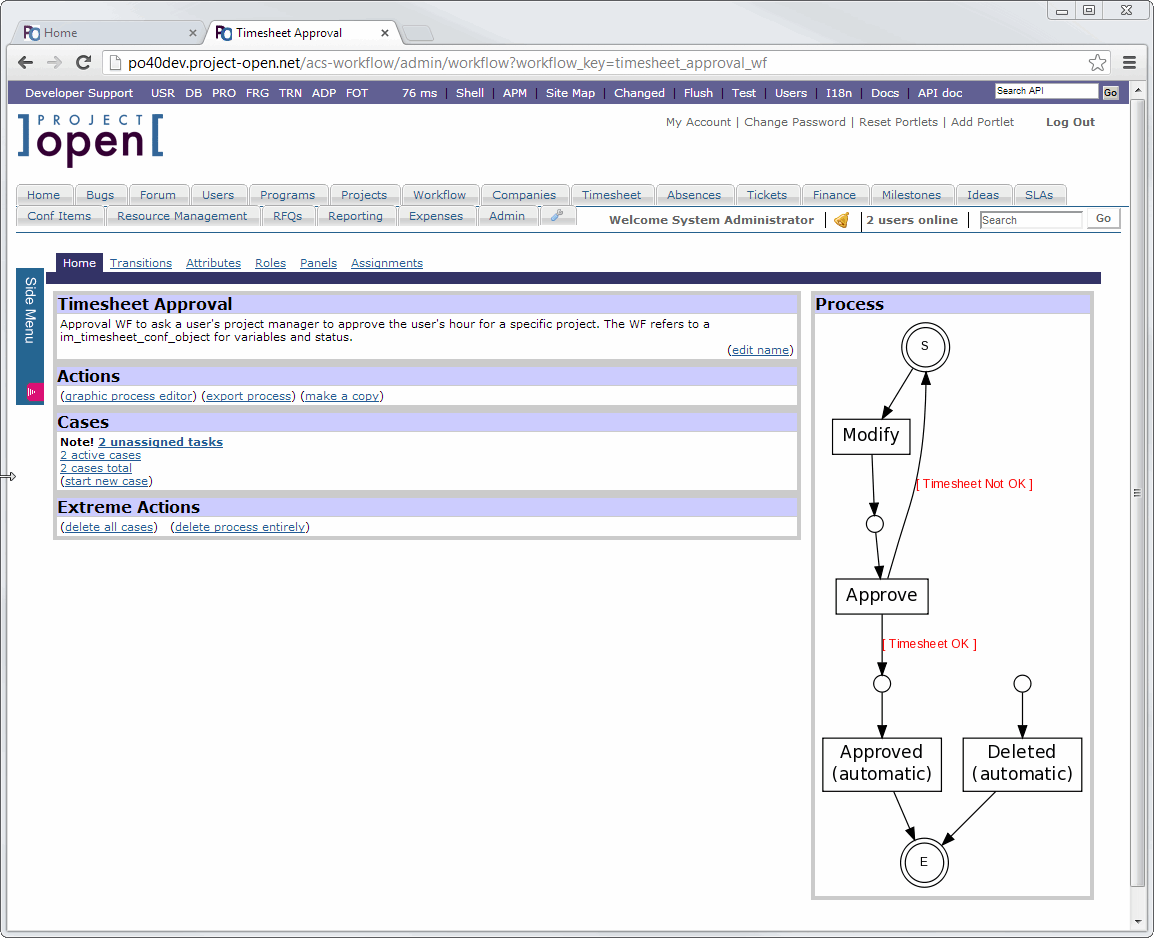Open the Chrome hamburger menu

pos(1130,63)
